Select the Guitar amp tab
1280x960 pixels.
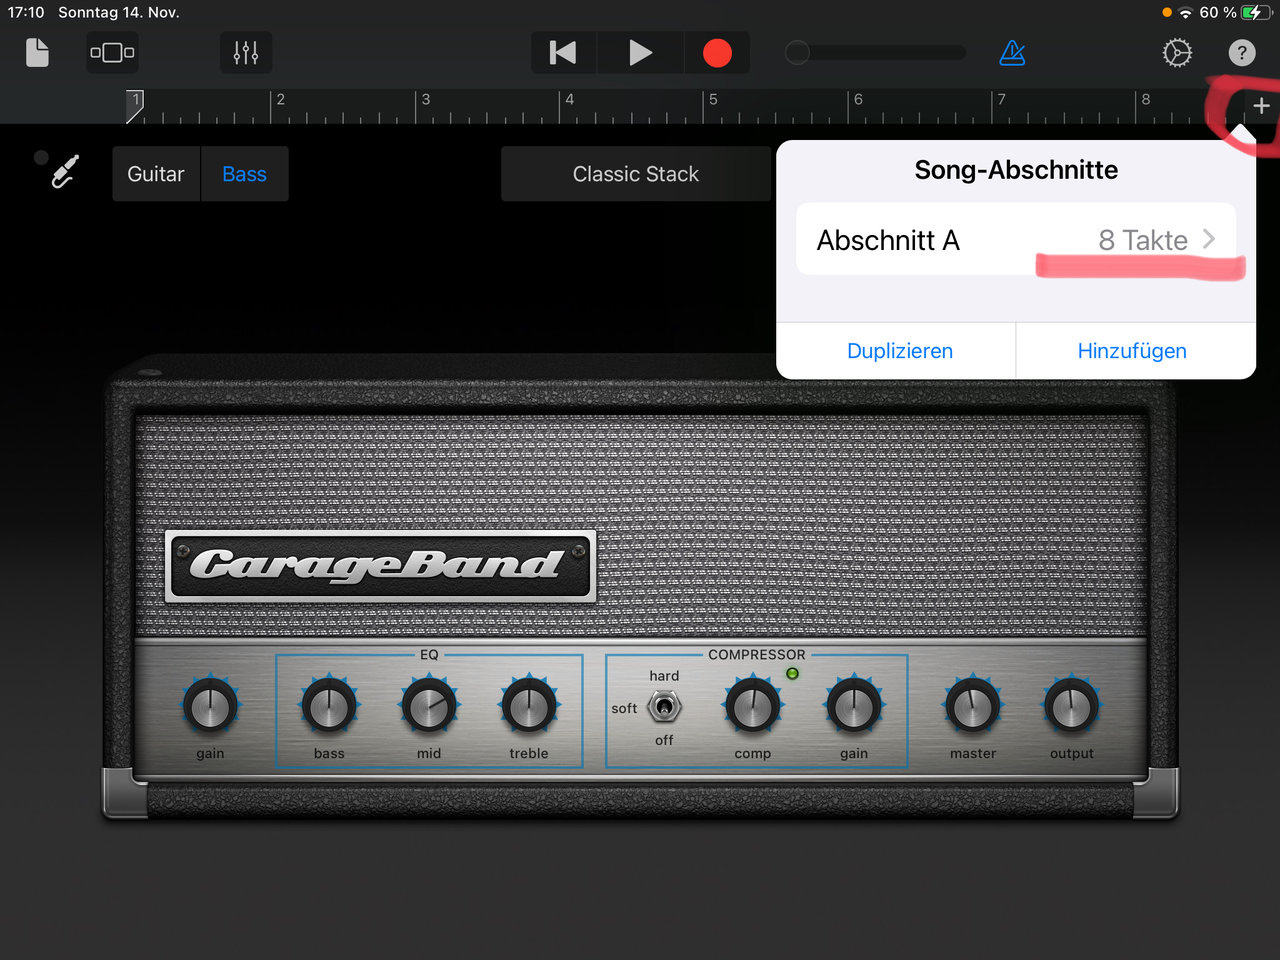click(x=156, y=174)
